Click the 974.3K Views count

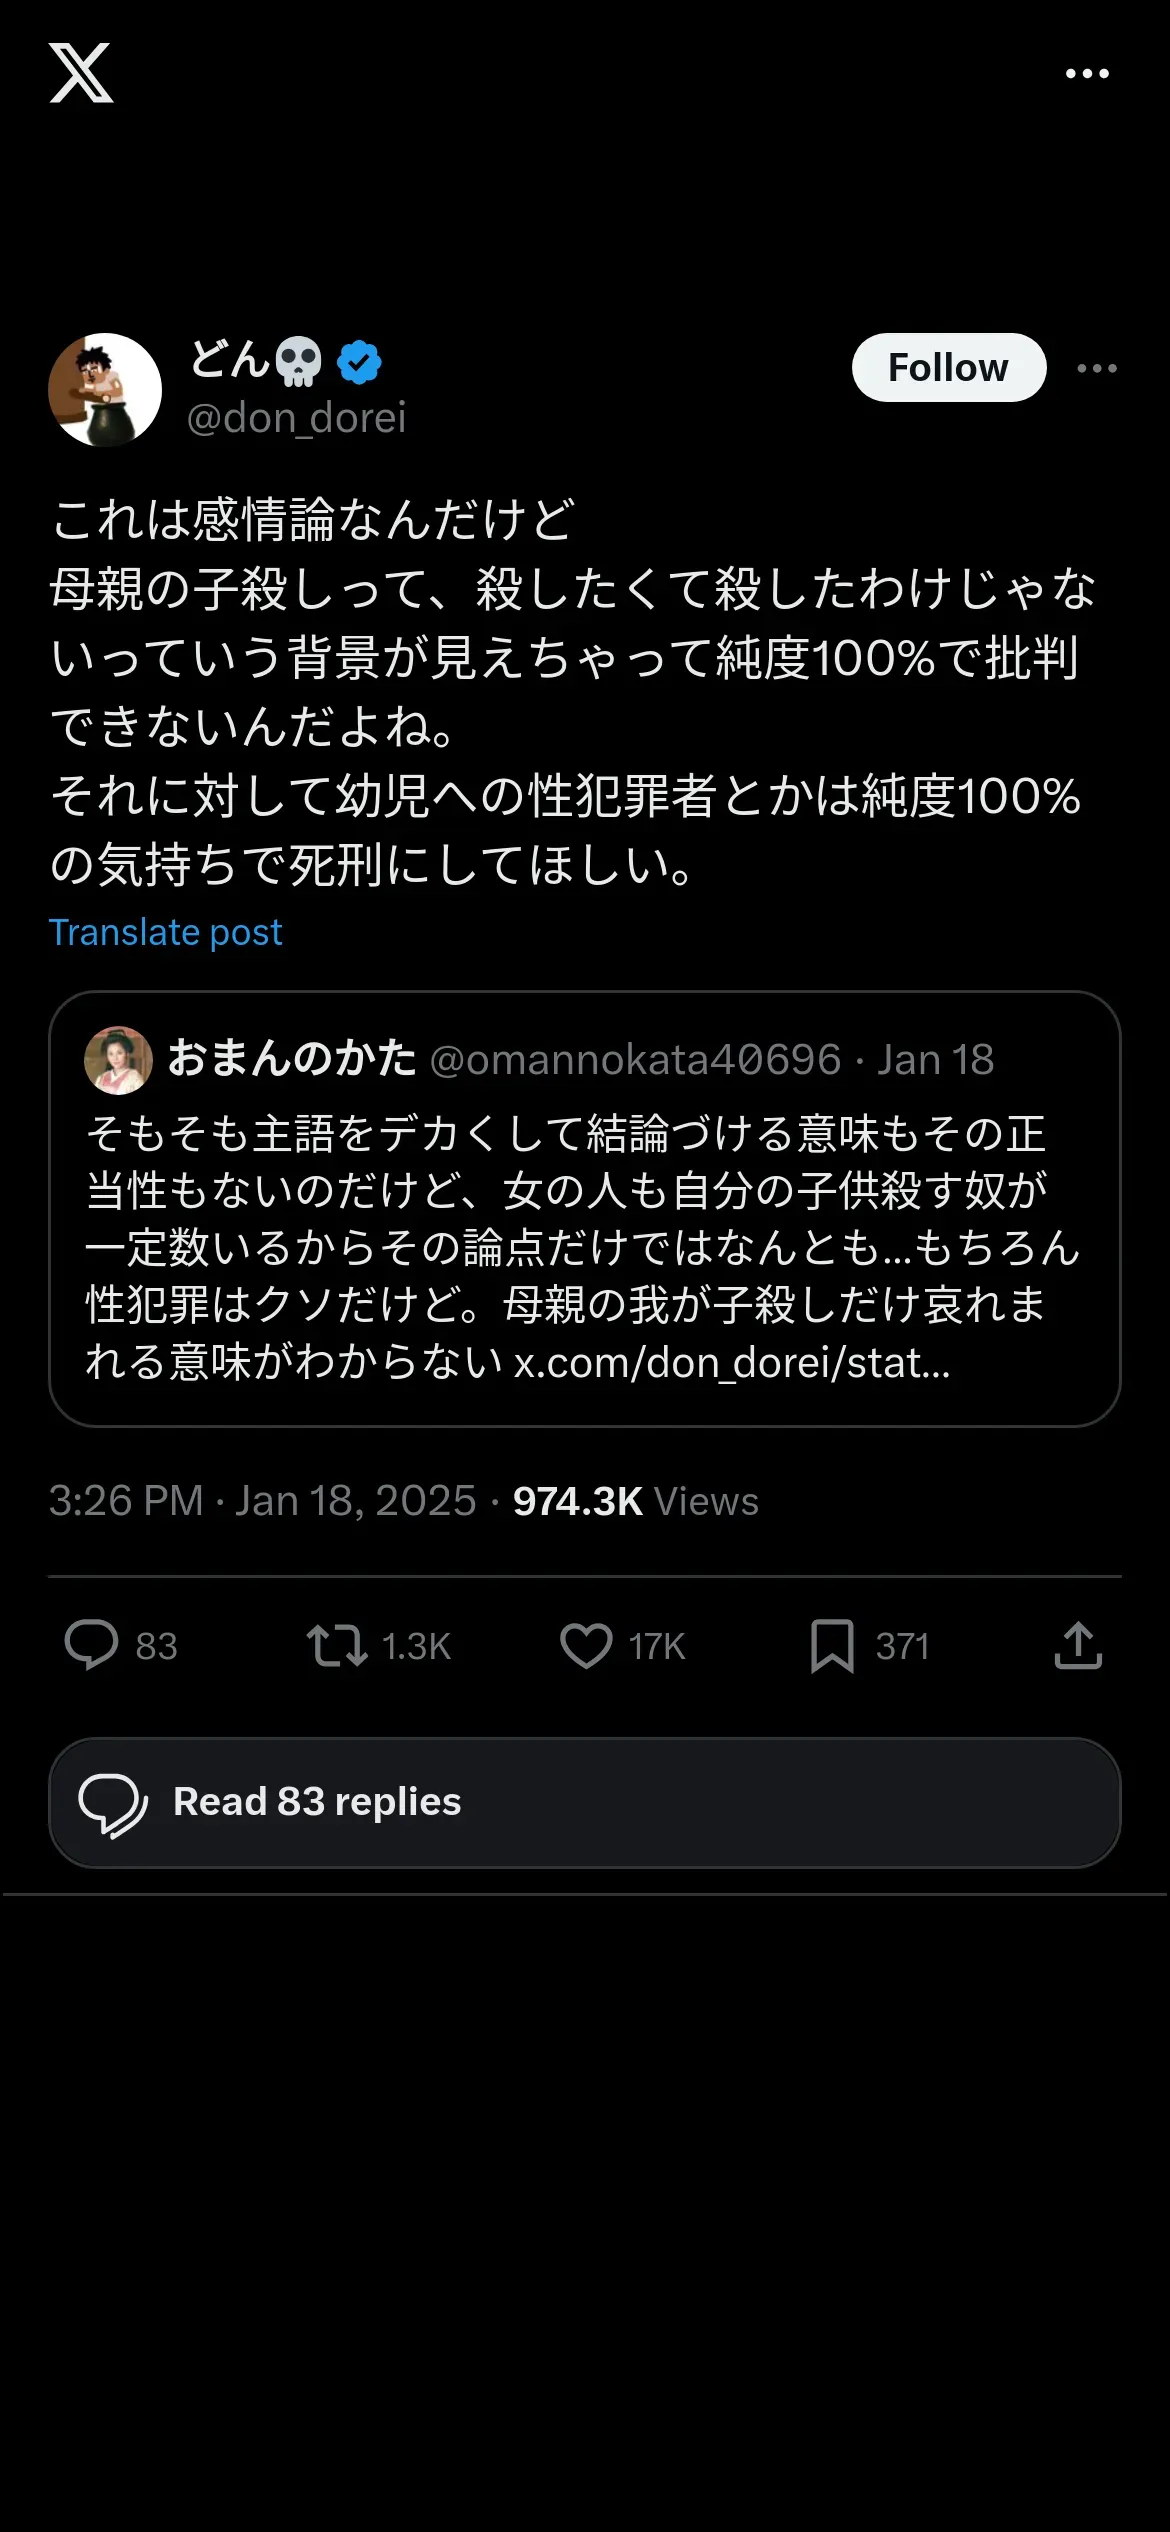tap(635, 1501)
